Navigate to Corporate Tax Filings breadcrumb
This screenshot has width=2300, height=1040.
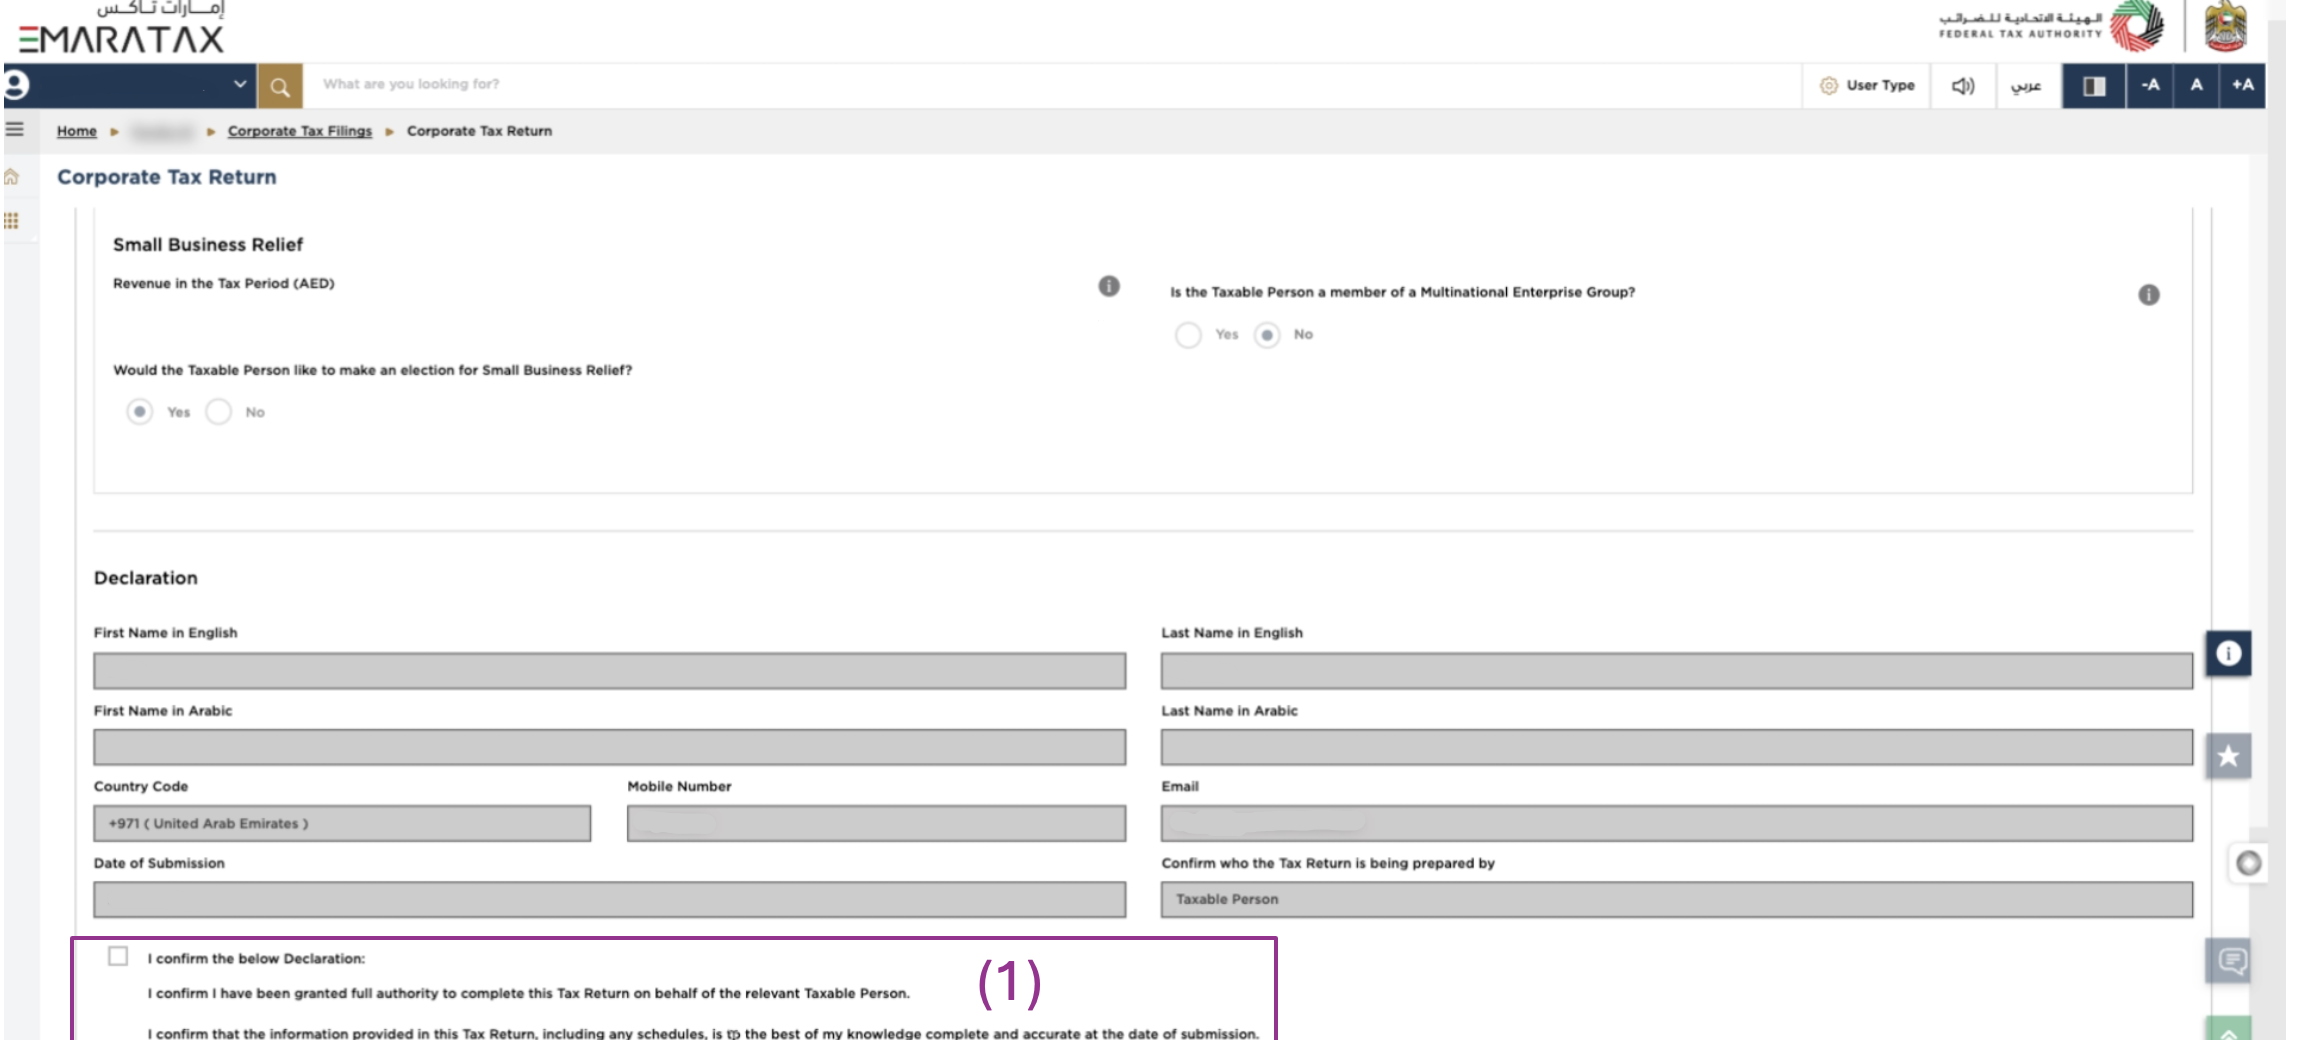(299, 131)
